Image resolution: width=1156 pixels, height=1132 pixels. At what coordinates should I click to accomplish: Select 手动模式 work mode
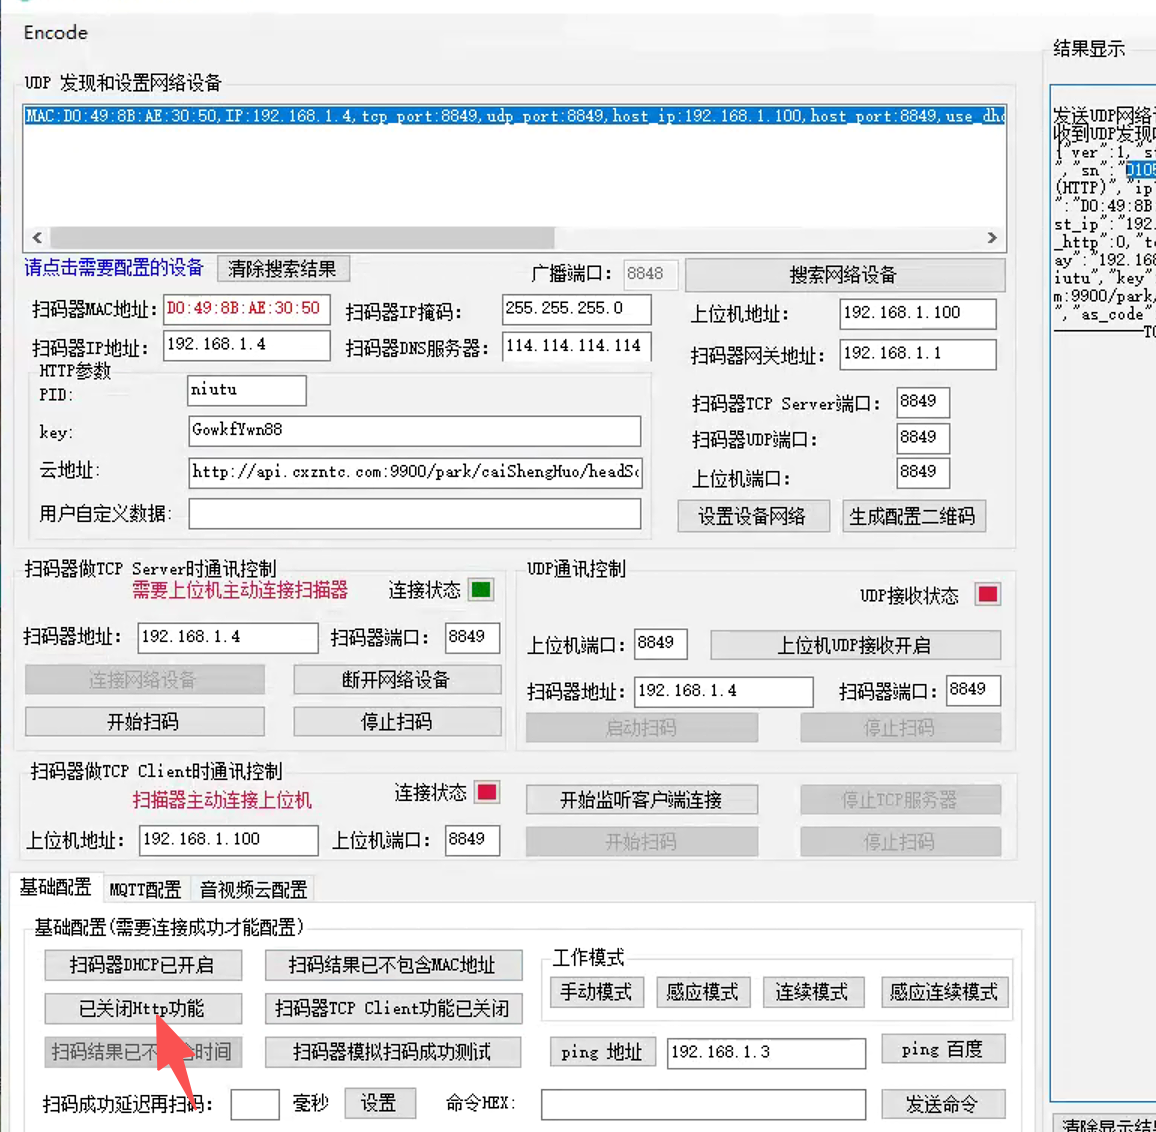point(596,992)
